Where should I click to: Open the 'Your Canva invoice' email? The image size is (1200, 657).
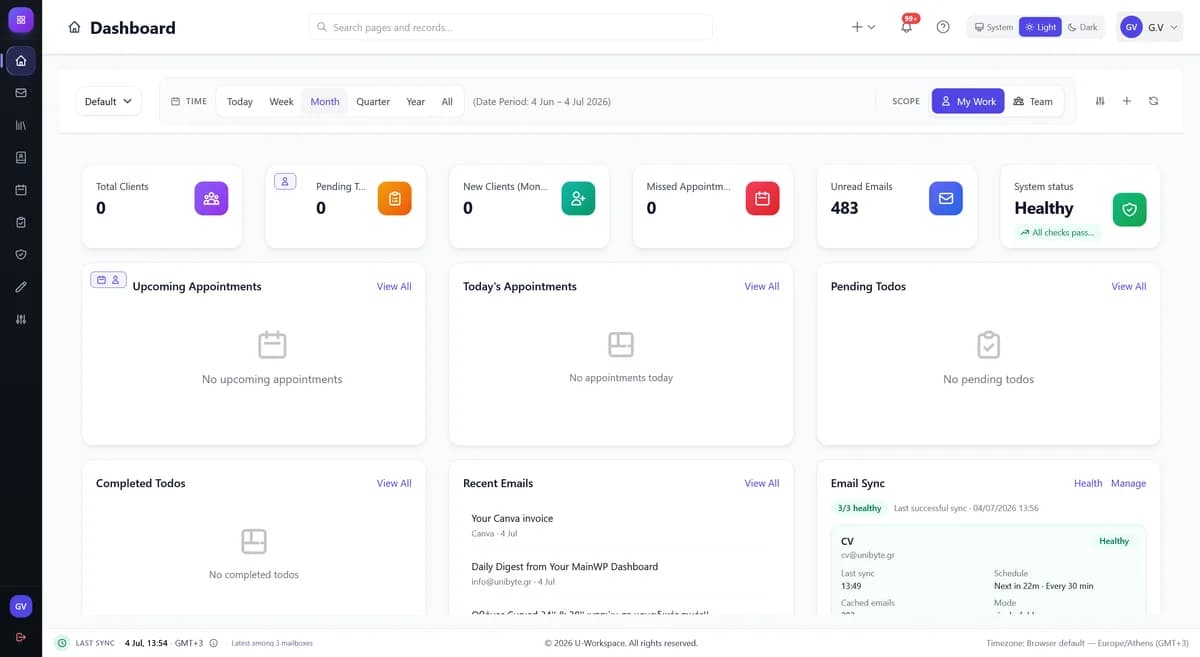click(x=621, y=525)
